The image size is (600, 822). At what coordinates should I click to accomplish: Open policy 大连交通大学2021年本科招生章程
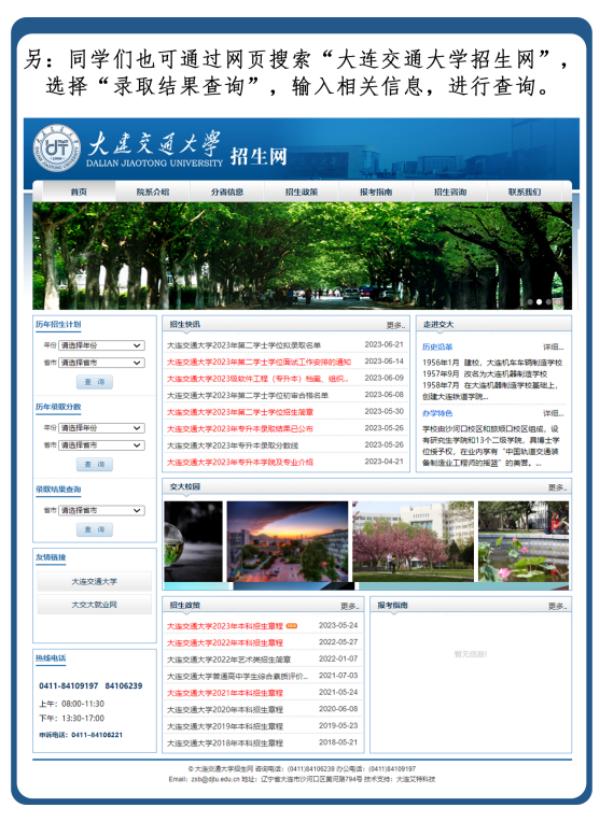(x=225, y=693)
